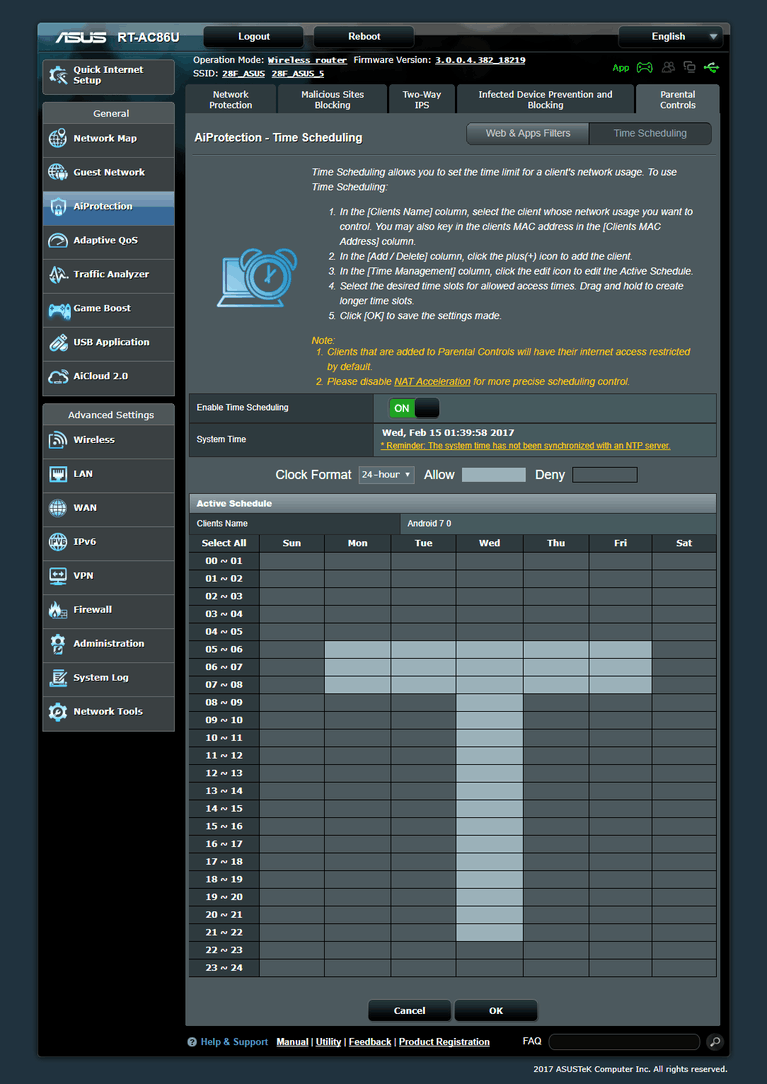
Task: Click the VPN monitor icon
Action: click(58, 576)
